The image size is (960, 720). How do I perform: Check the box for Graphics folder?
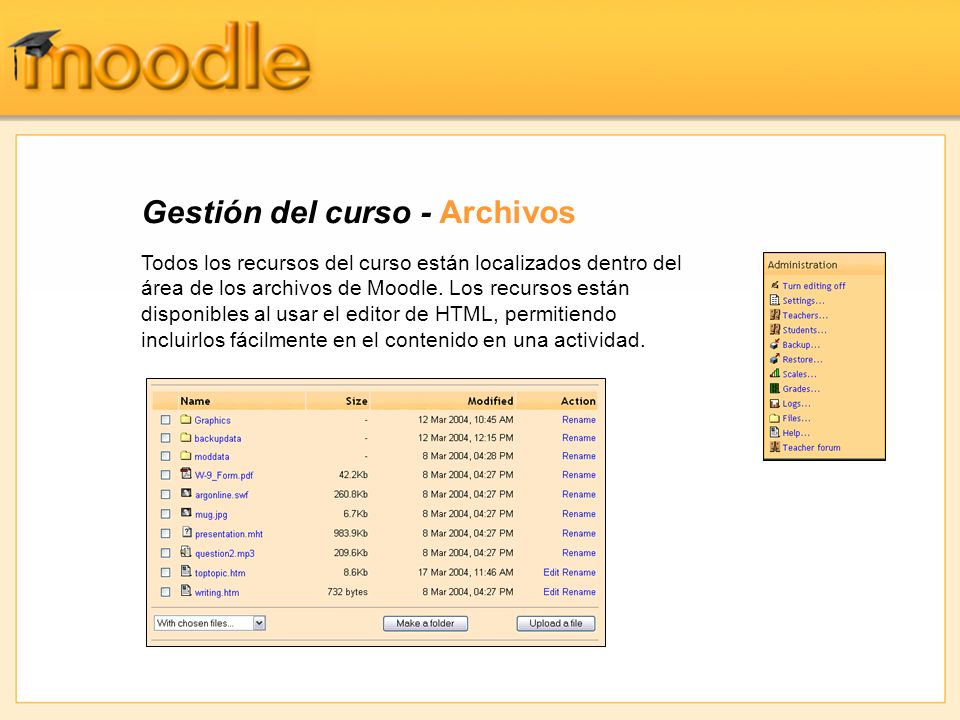coord(165,420)
